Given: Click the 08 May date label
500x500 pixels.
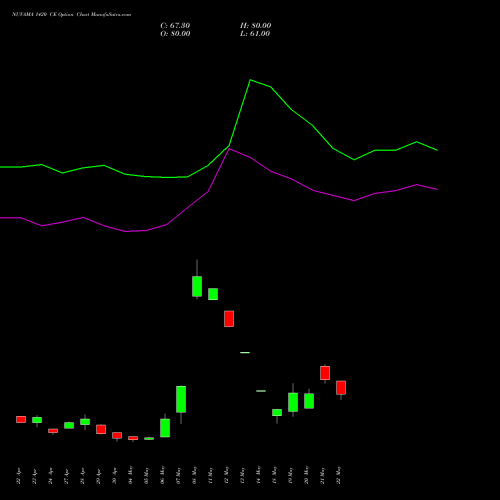Looking at the screenshot, I should pyautogui.click(x=195, y=475).
